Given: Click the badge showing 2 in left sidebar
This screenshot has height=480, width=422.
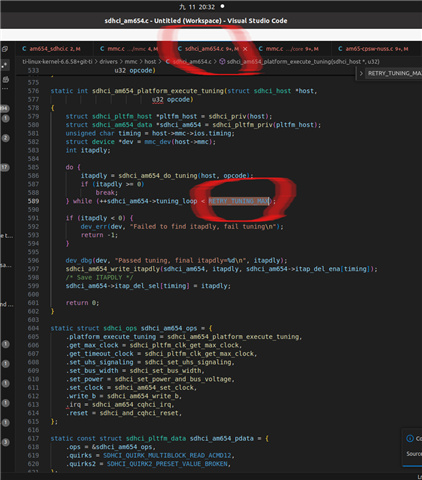Looking at the screenshot, I should tap(6, 138).
